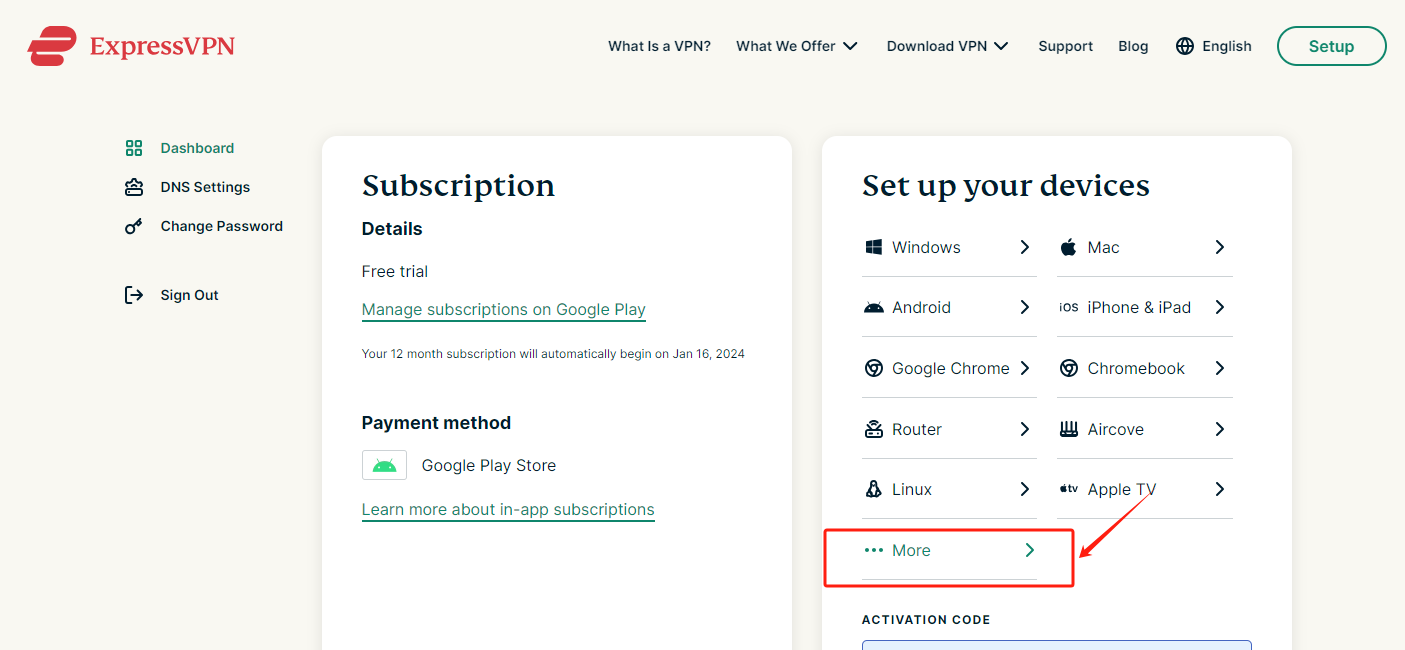
Task: Click the ExpressVPN logo
Action: click(x=131, y=46)
